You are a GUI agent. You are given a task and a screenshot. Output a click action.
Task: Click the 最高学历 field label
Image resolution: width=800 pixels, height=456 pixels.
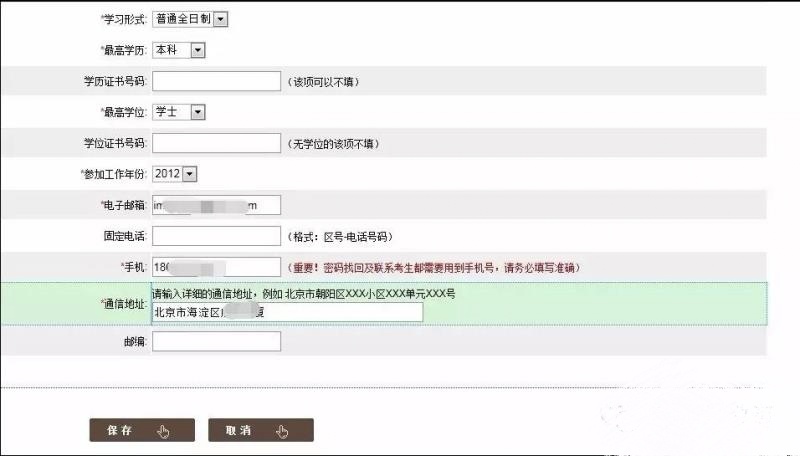click(x=124, y=50)
